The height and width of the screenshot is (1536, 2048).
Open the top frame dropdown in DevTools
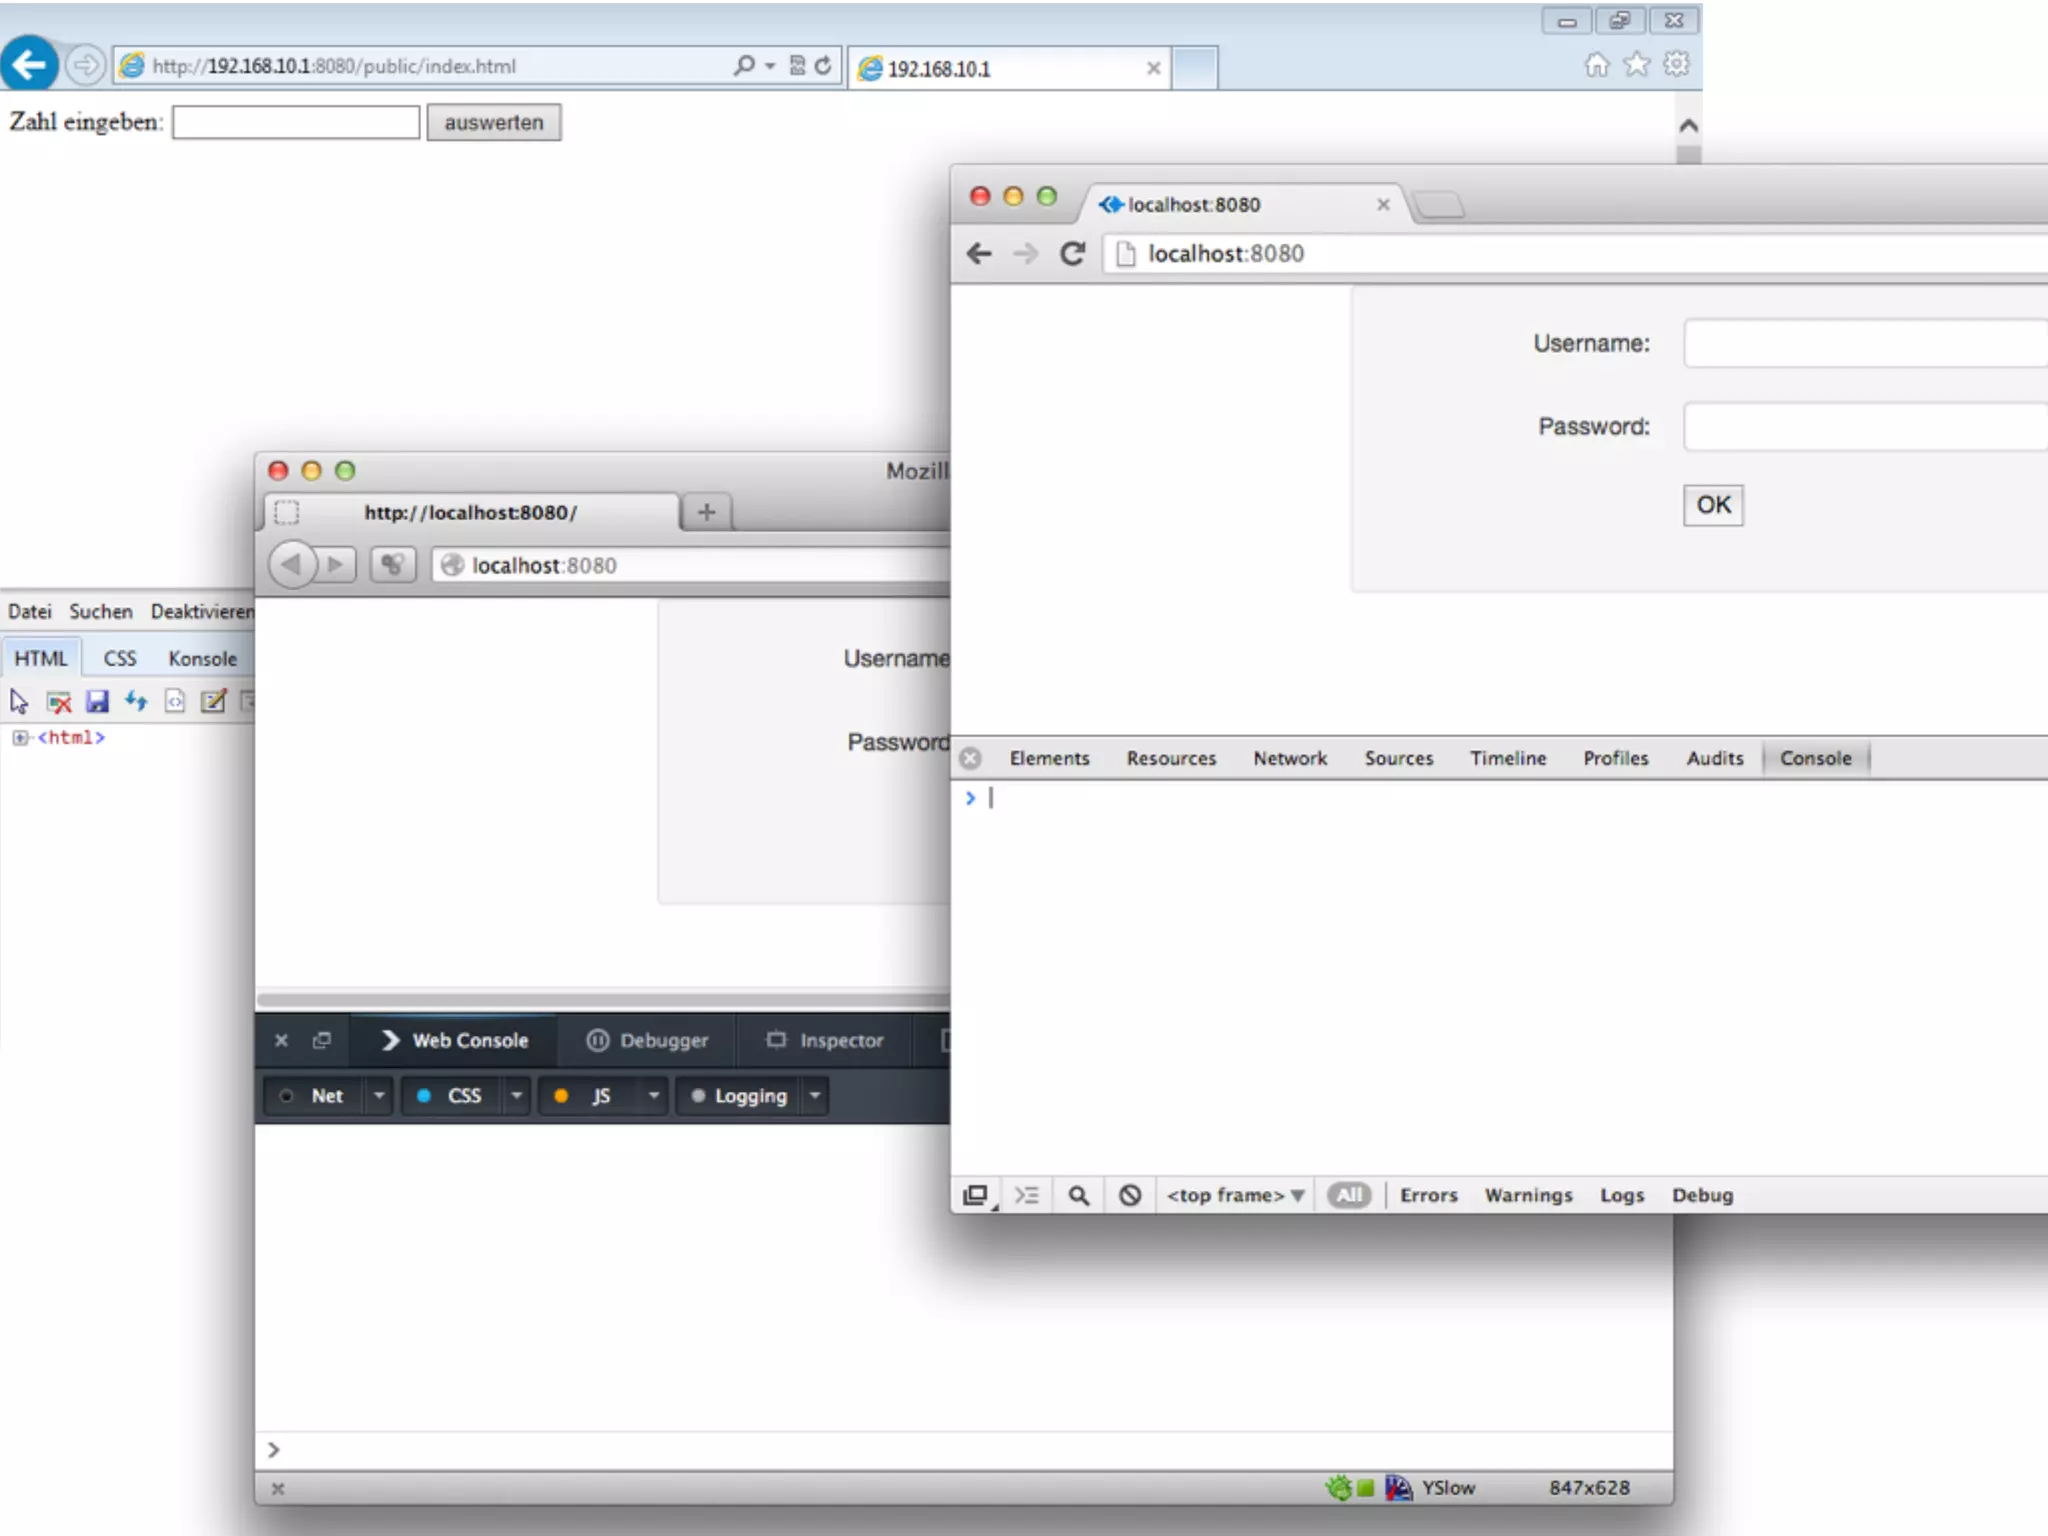[x=1235, y=1195]
